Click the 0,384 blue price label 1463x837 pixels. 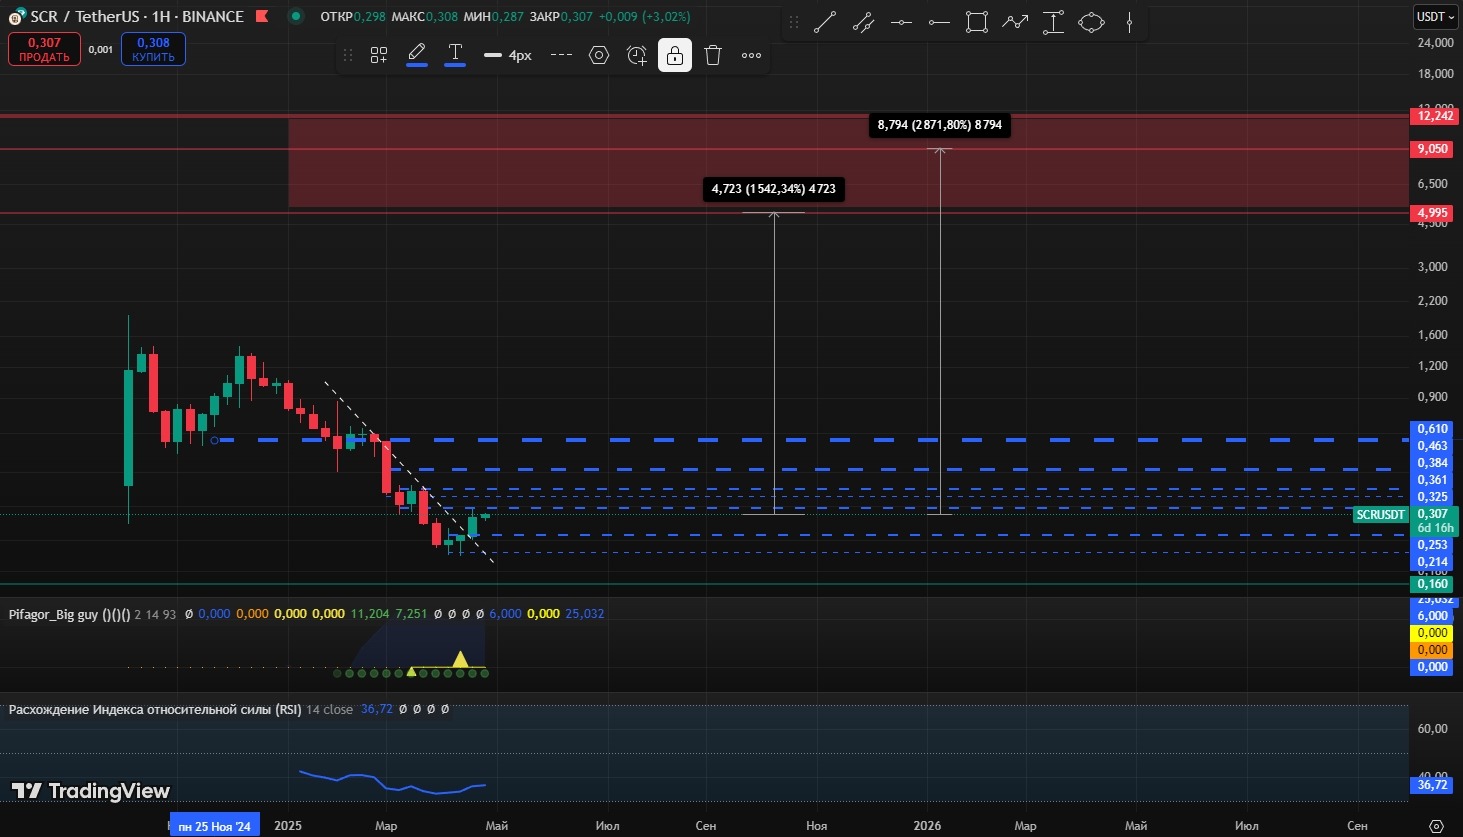pos(1432,463)
